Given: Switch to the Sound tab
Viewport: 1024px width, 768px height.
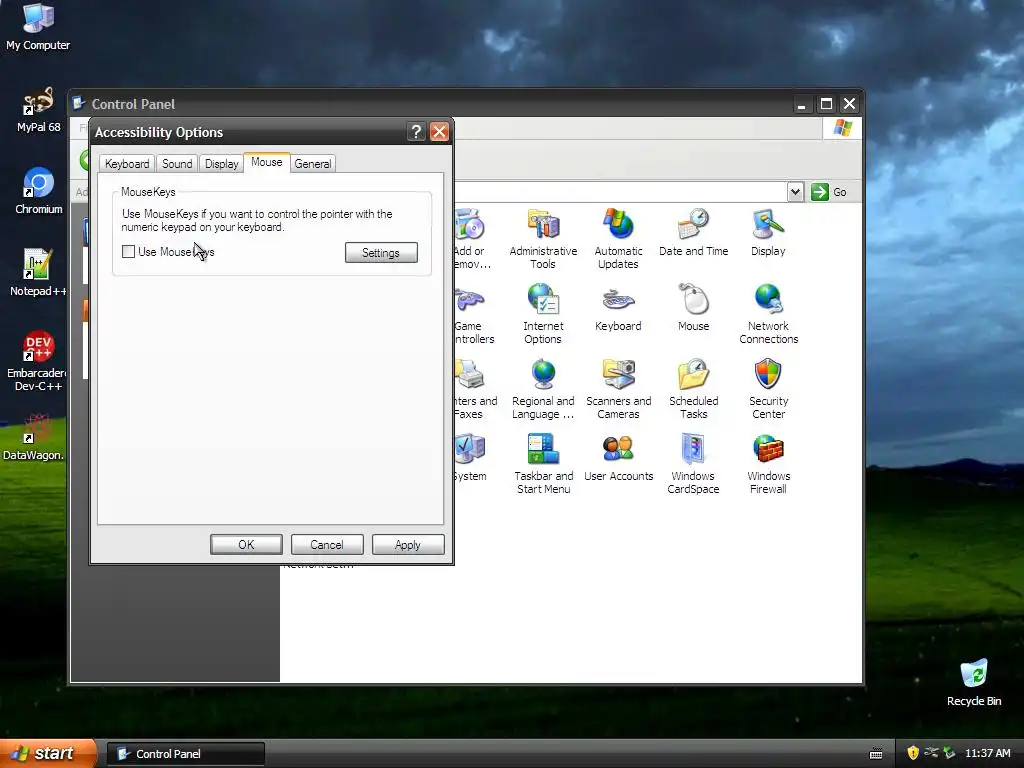Looking at the screenshot, I should tap(177, 163).
